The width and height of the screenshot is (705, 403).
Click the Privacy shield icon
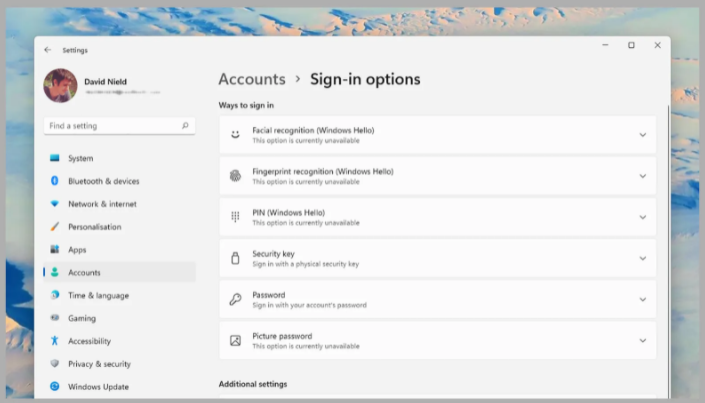coord(54,363)
